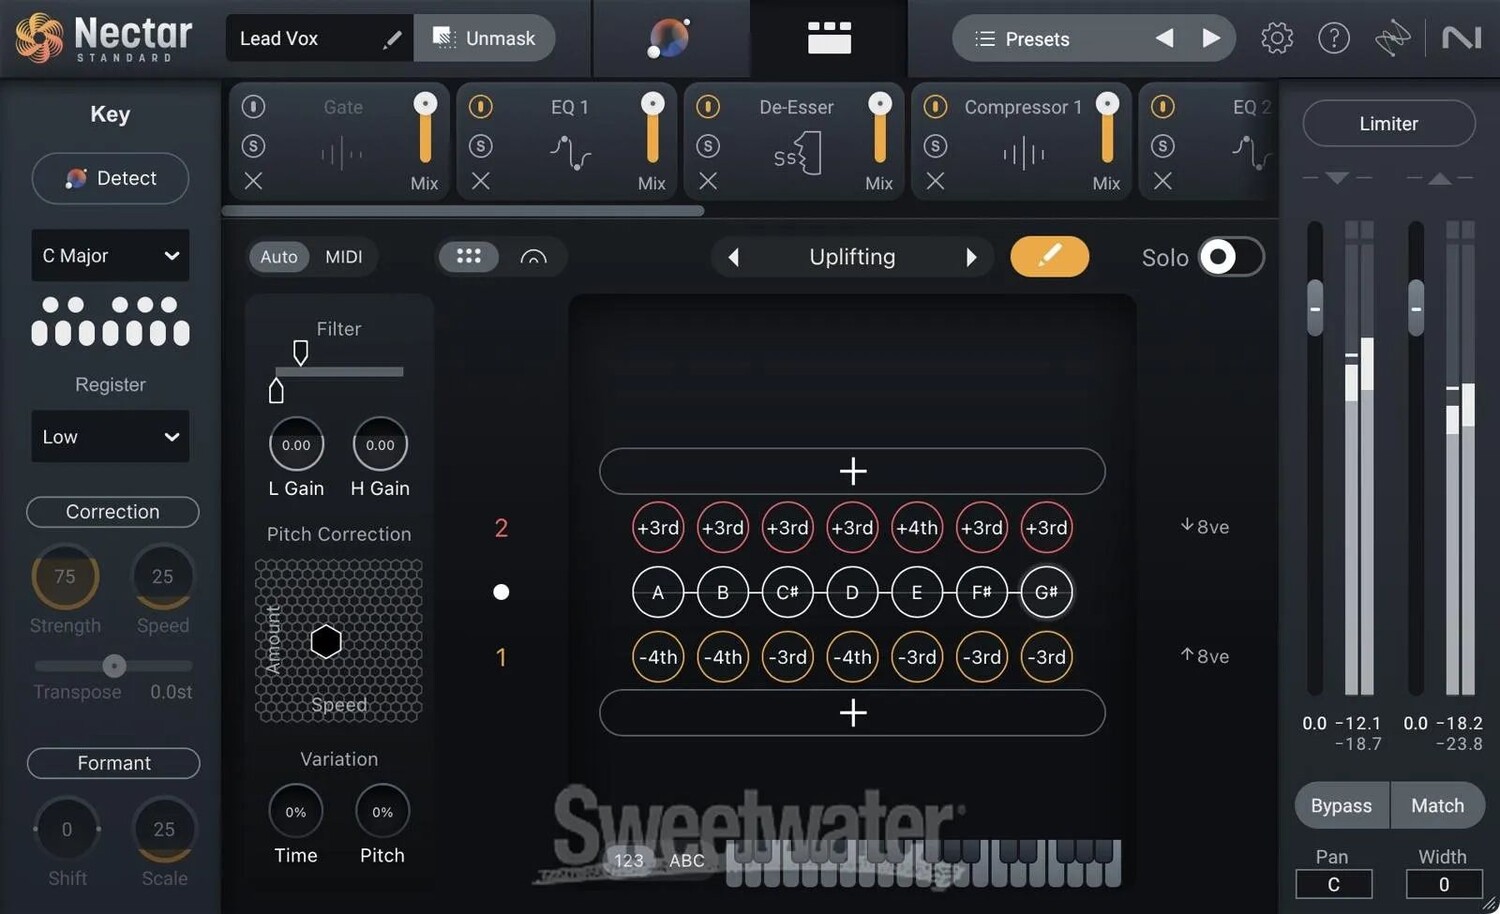Screen dimensions: 1500x914
Task: Open the Presets menu
Action: [1022, 39]
